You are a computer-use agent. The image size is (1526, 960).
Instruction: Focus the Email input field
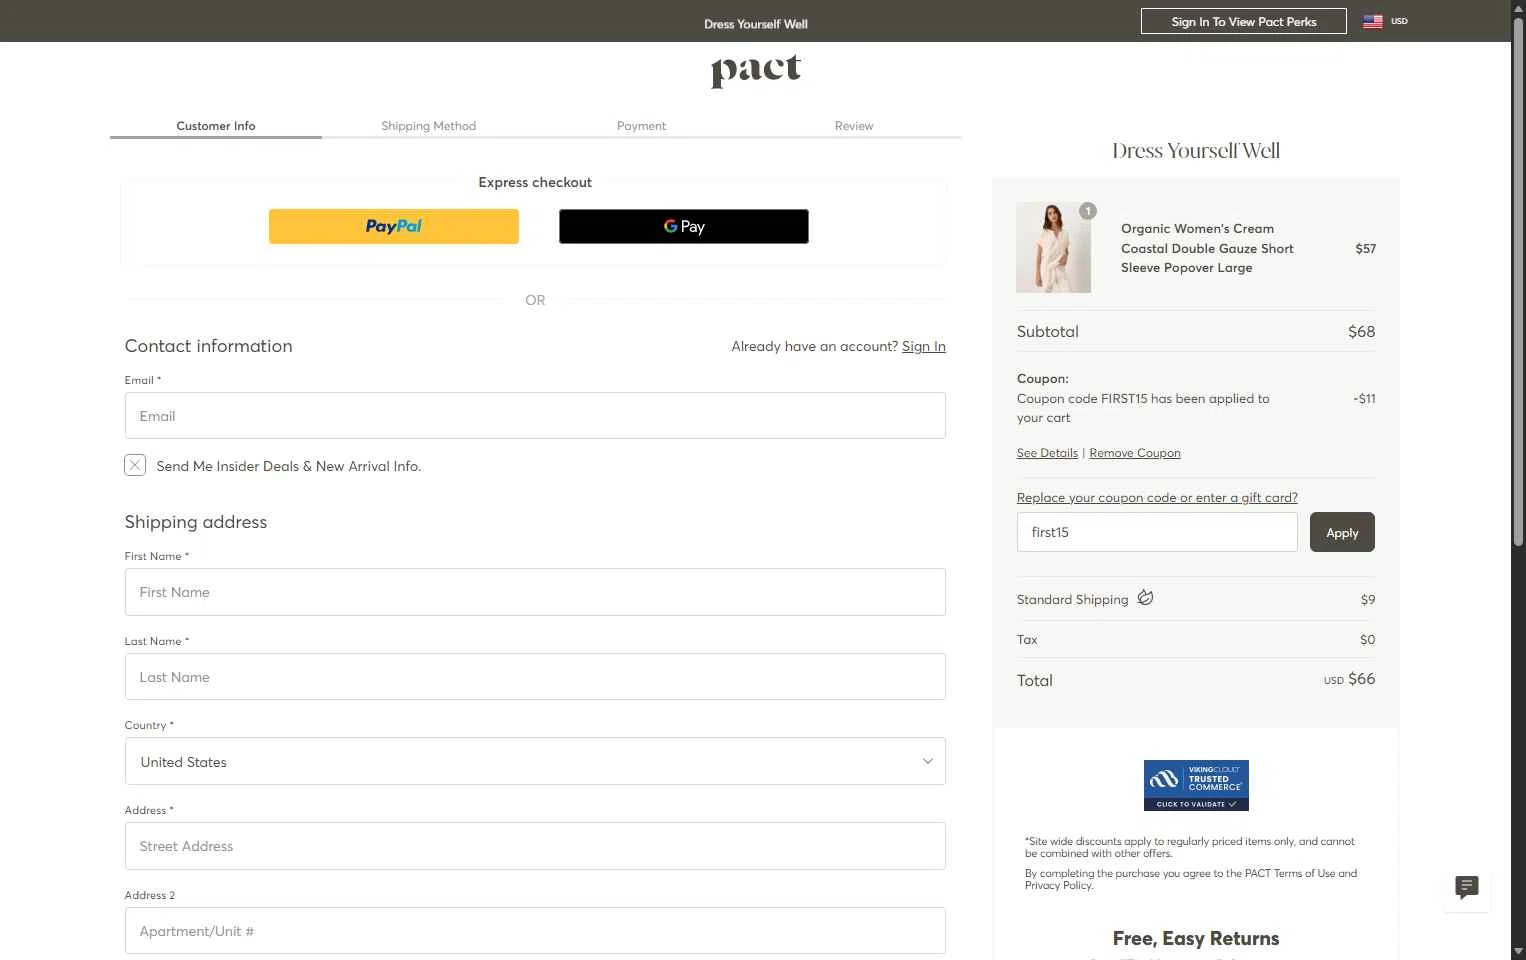click(x=535, y=415)
